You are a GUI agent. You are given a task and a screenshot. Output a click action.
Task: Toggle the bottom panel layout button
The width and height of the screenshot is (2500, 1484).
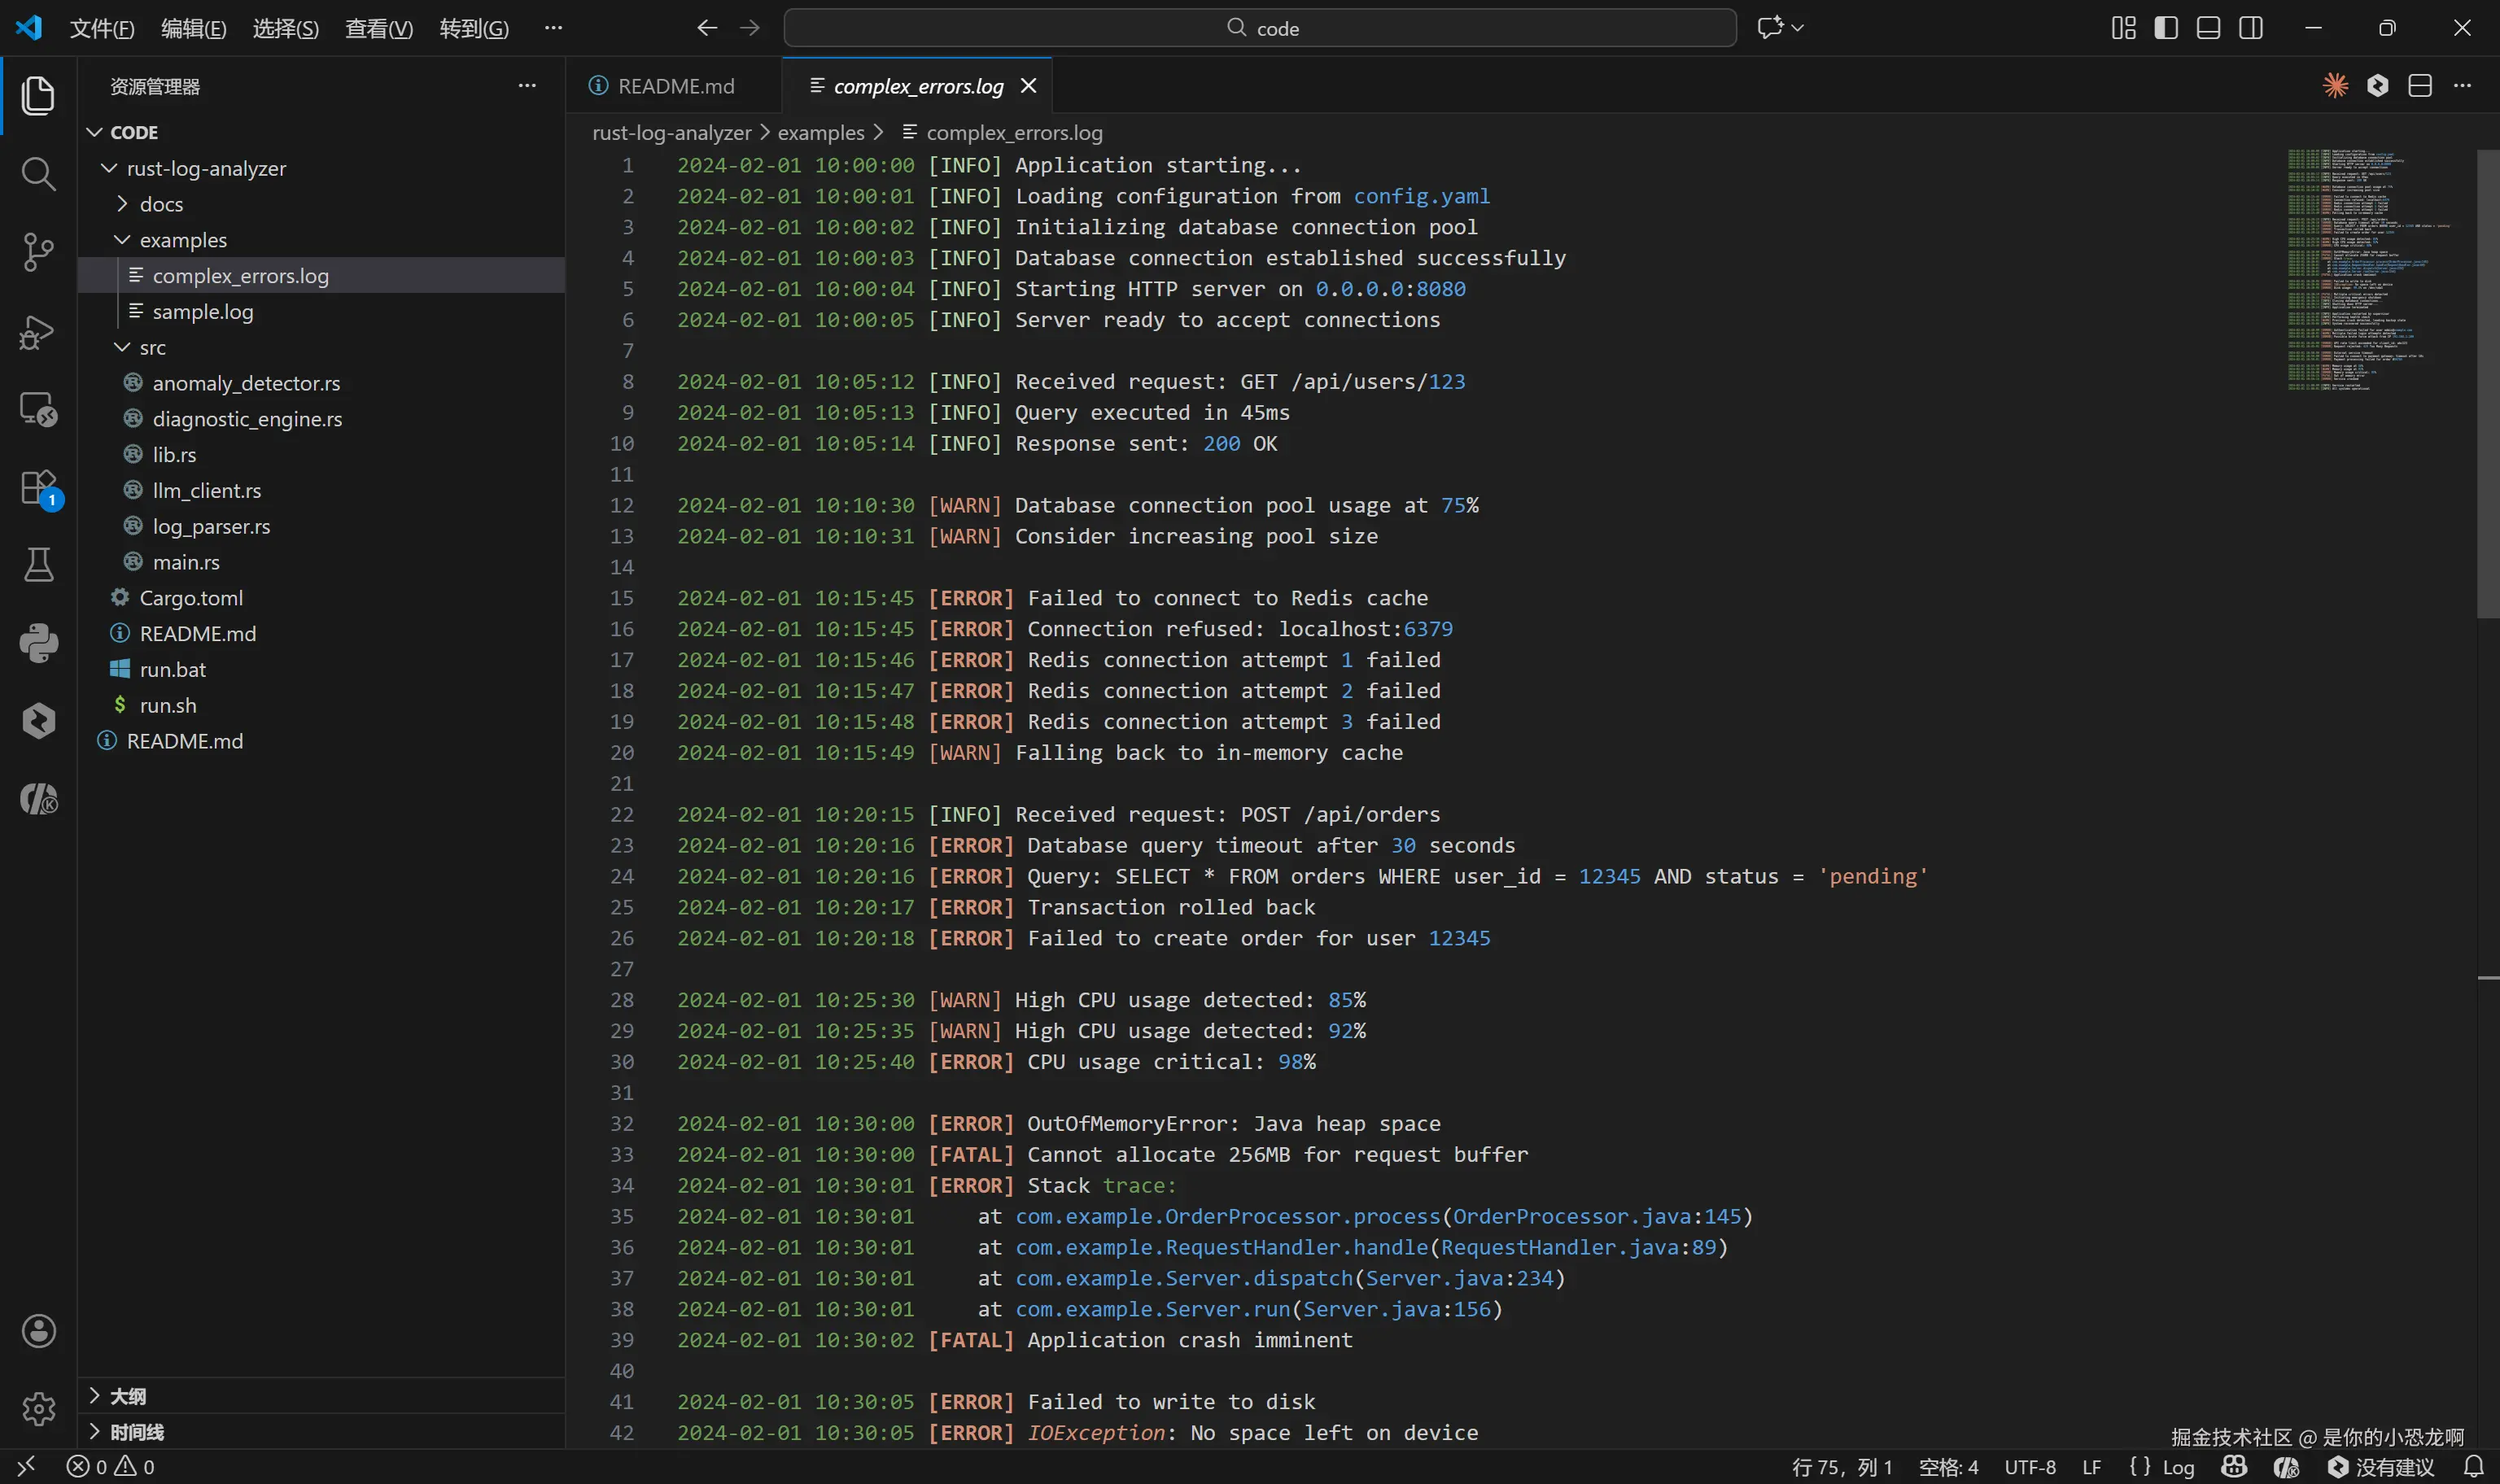point(2208,28)
